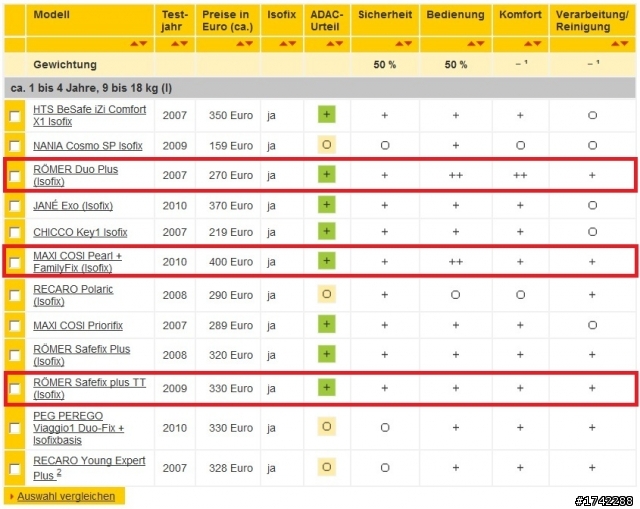Click green ADAC-Urteil badge for RÖMER Duo Plus

(327, 175)
